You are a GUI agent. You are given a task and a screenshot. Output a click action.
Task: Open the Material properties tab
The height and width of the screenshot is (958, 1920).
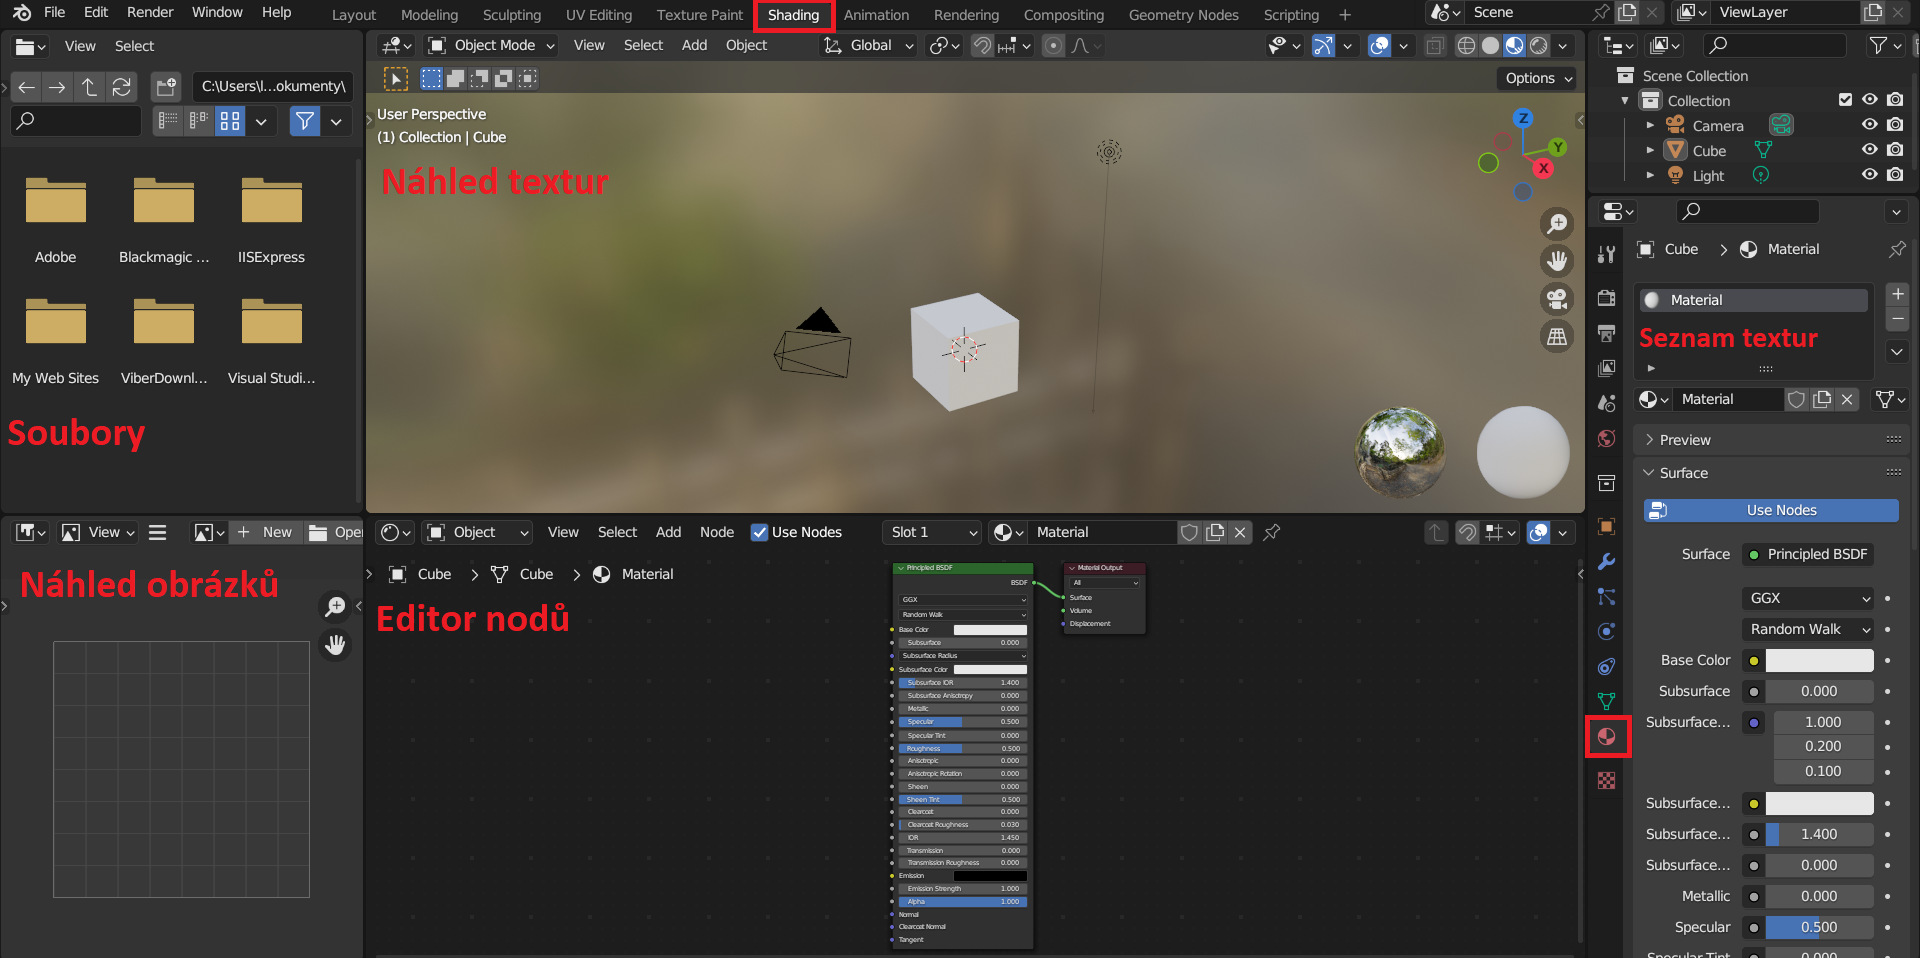point(1607,737)
